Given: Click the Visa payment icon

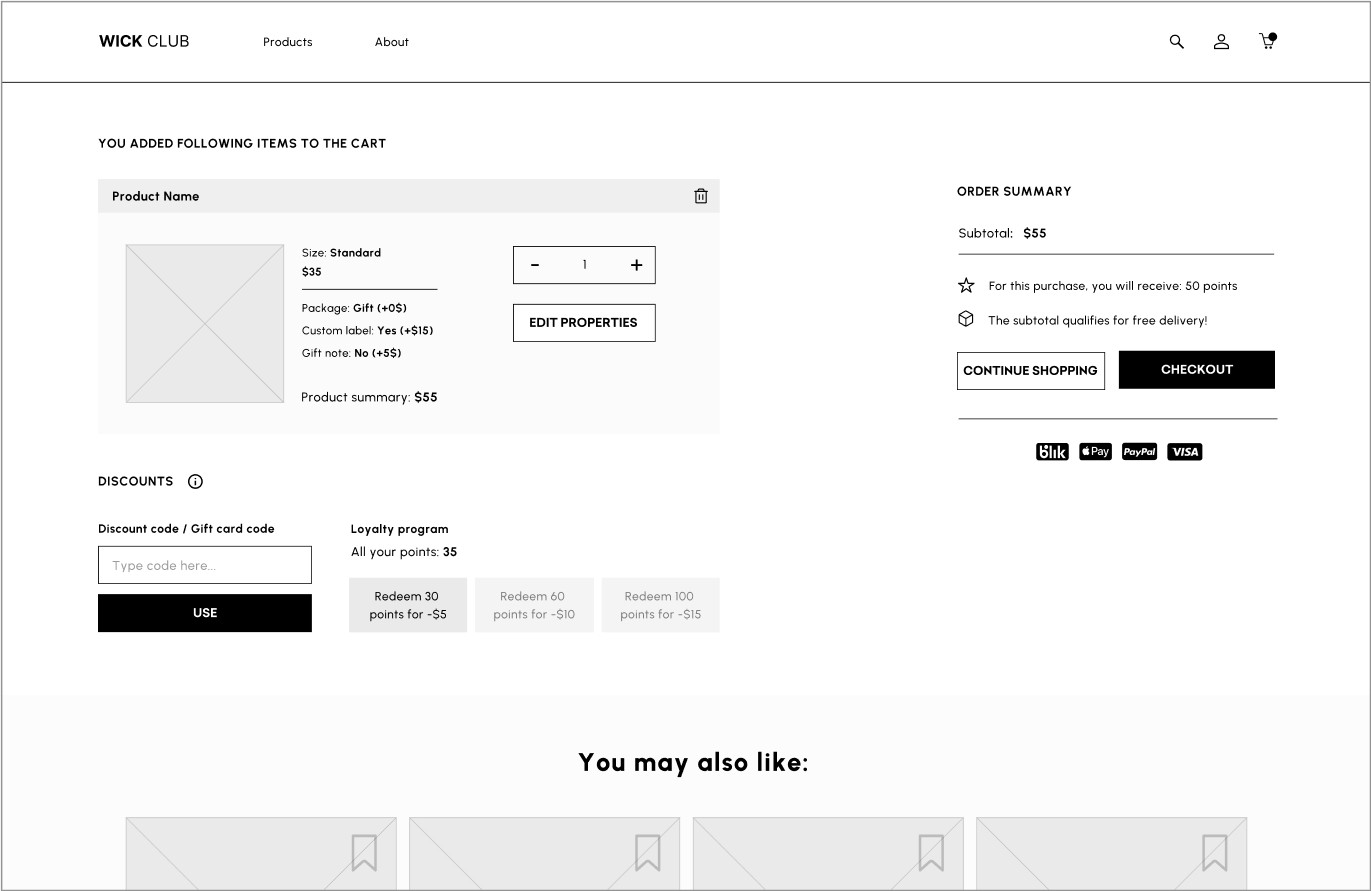Looking at the screenshot, I should (x=1185, y=452).
